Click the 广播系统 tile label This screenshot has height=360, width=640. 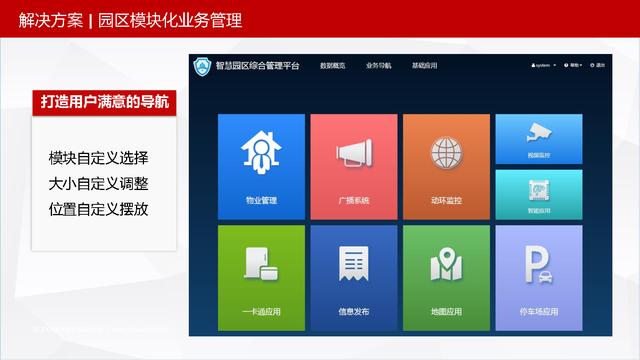(354, 200)
